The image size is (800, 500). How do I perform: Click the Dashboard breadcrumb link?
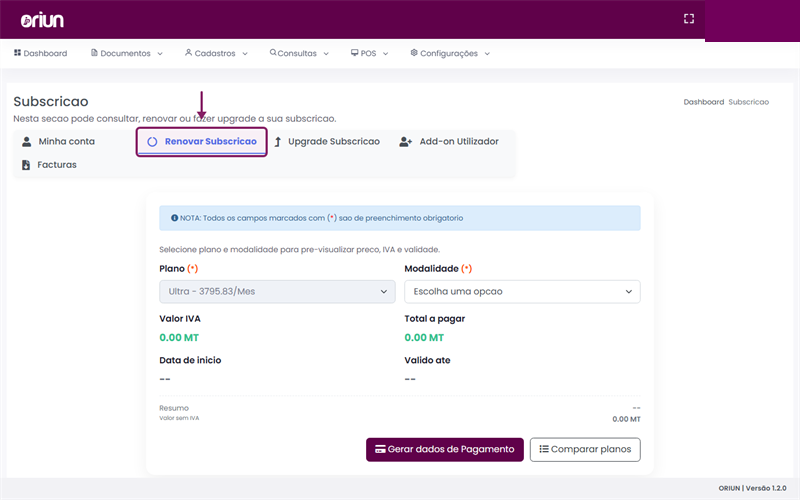coord(704,102)
